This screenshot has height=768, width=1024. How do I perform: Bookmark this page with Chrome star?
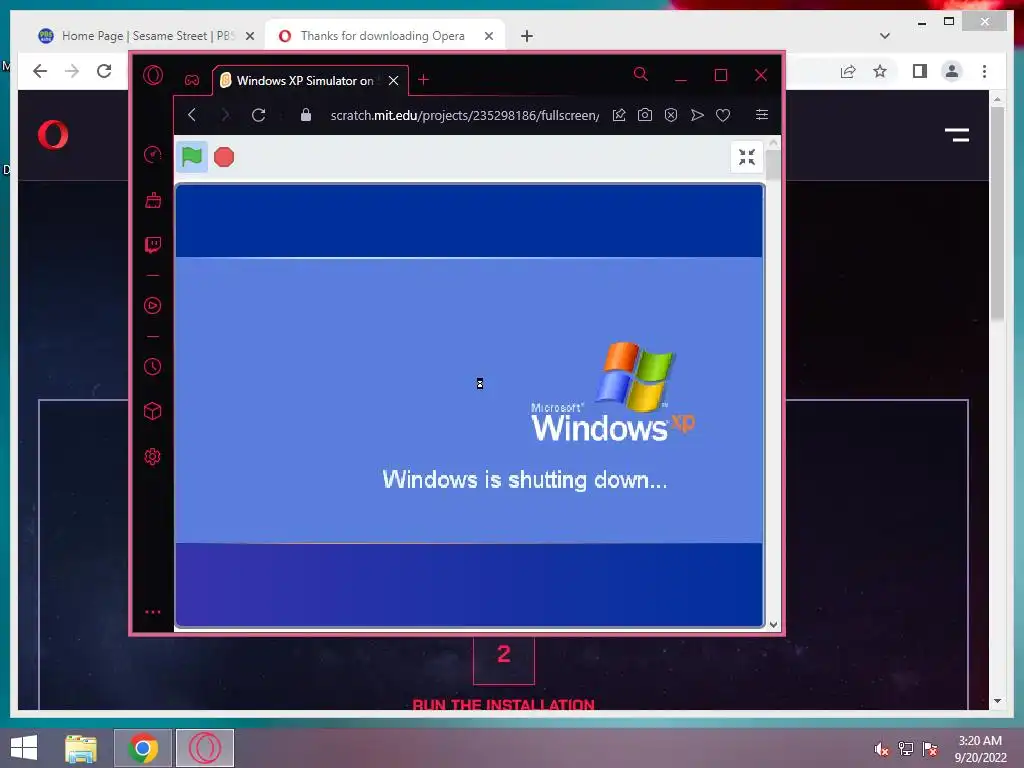tap(880, 71)
